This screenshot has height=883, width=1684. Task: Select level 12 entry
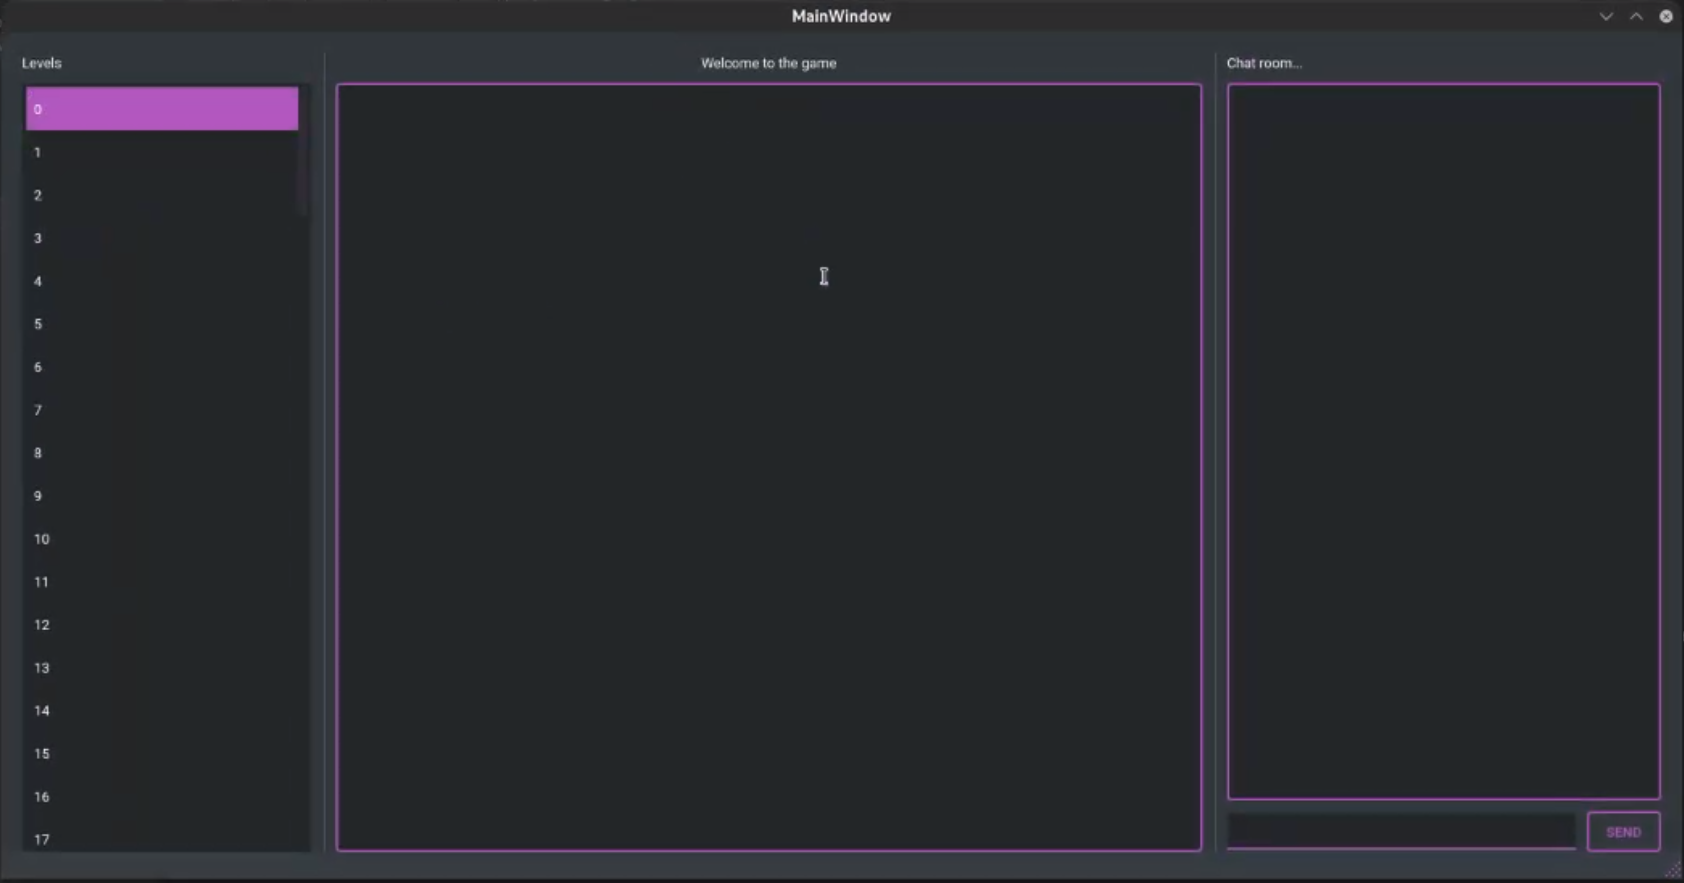pyautogui.click(x=162, y=625)
